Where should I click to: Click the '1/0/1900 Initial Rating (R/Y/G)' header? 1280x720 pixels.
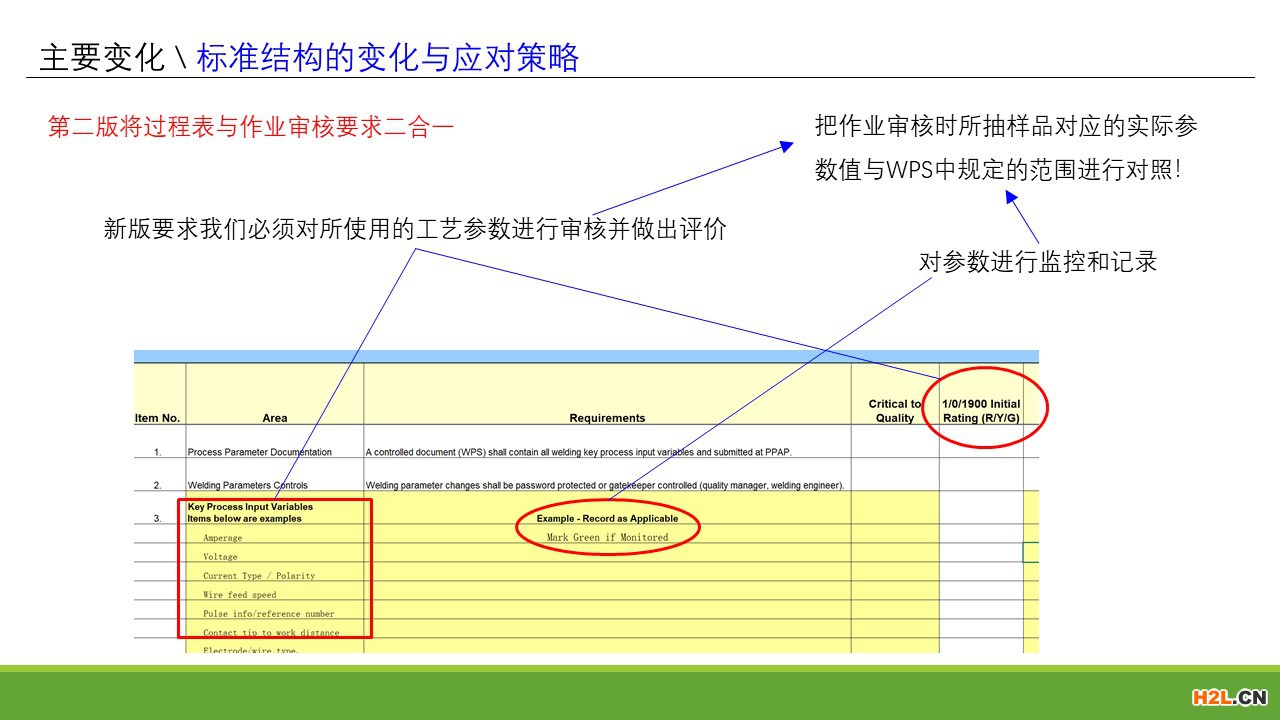click(981, 411)
